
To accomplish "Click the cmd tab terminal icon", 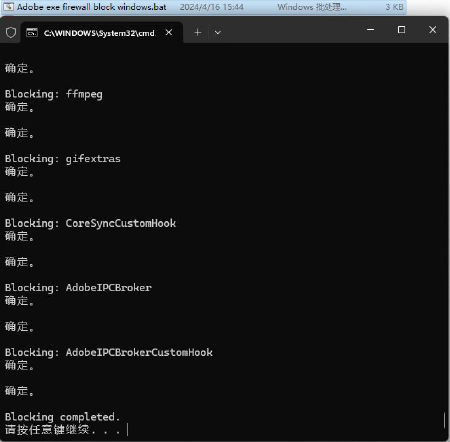I will pyautogui.click(x=32, y=33).
